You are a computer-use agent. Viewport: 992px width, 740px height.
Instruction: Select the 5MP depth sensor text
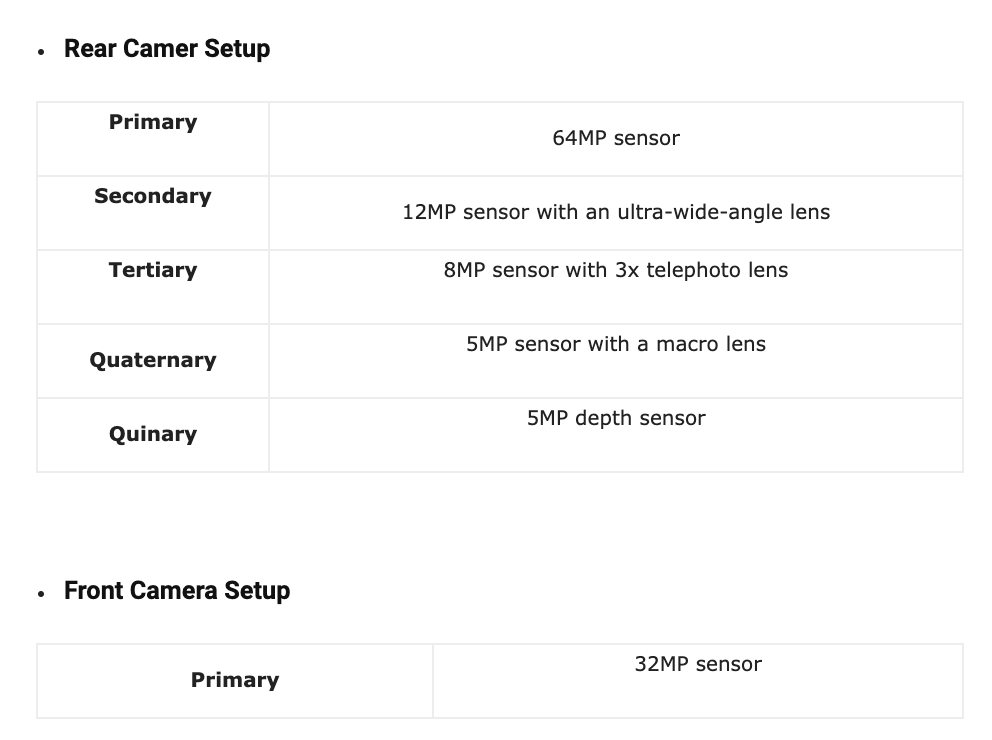(616, 418)
